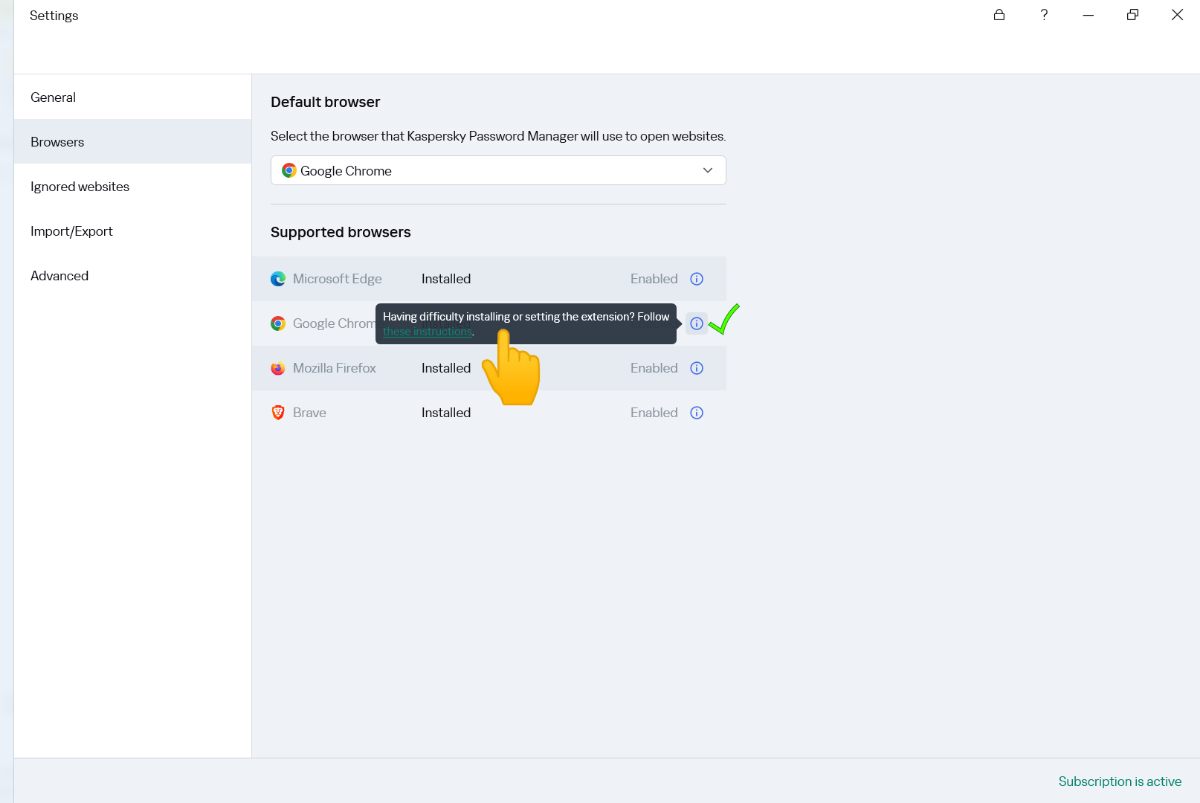Click the Mozilla Firefox name label
The width and height of the screenshot is (1200, 803).
(x=335, y=368)
